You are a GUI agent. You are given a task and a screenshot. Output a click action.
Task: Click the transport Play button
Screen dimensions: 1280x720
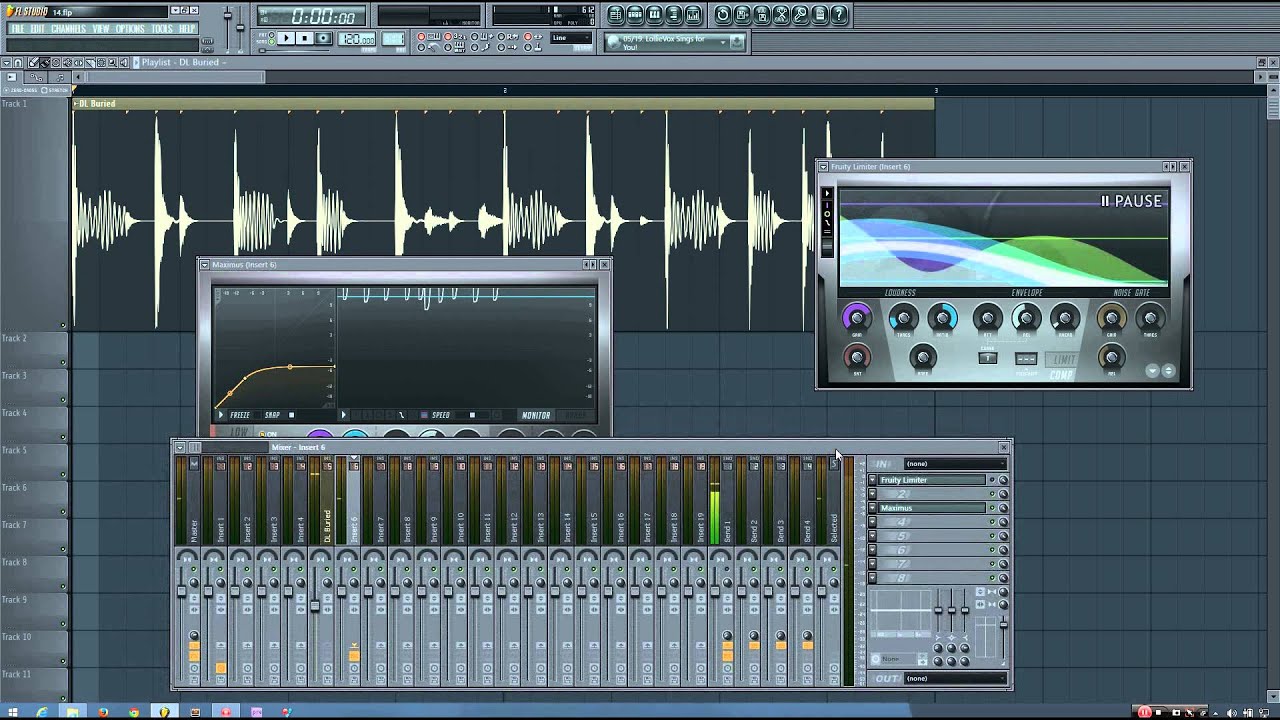pos(286,39)
